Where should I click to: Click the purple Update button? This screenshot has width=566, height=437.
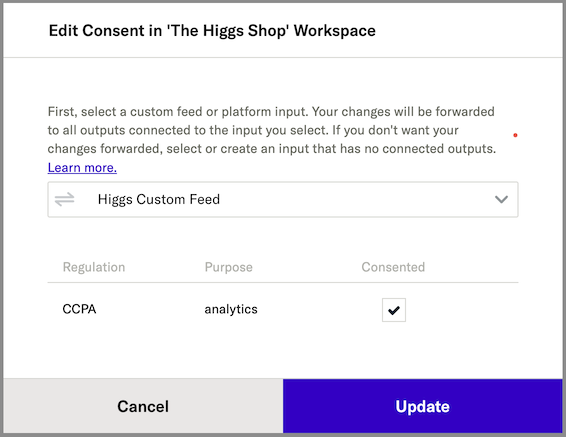click(423, 406)
